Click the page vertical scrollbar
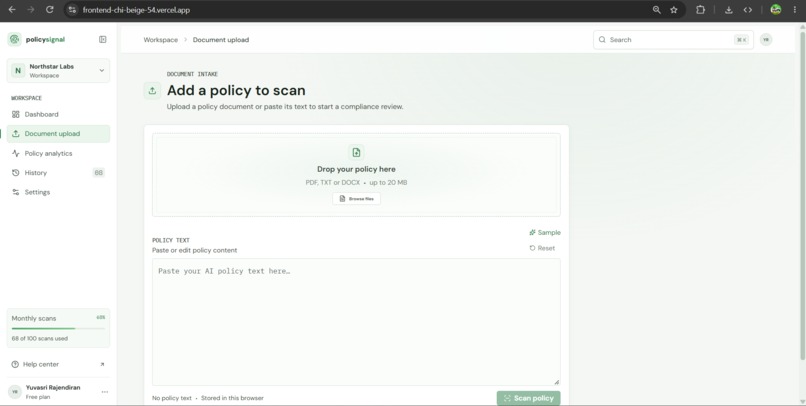Screen dimensions: 806x406 802,195
